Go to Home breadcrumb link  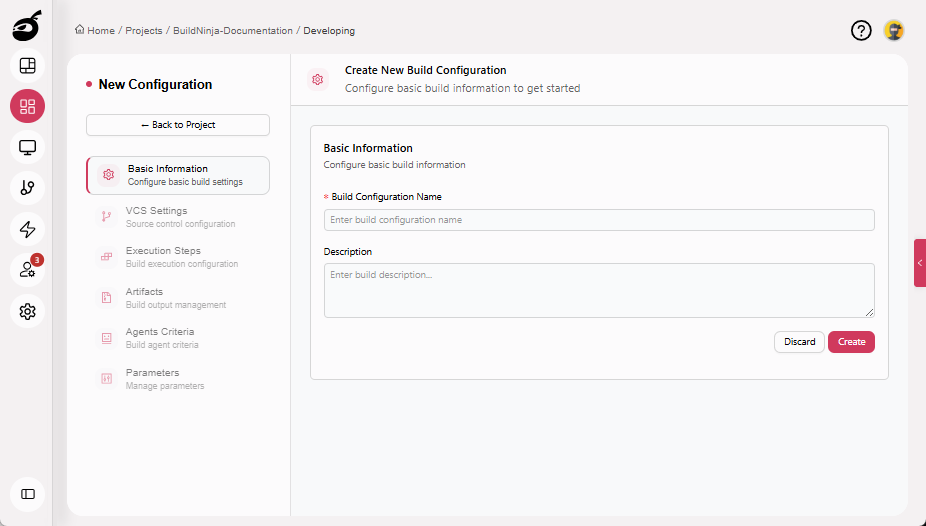tap(101, 31)
